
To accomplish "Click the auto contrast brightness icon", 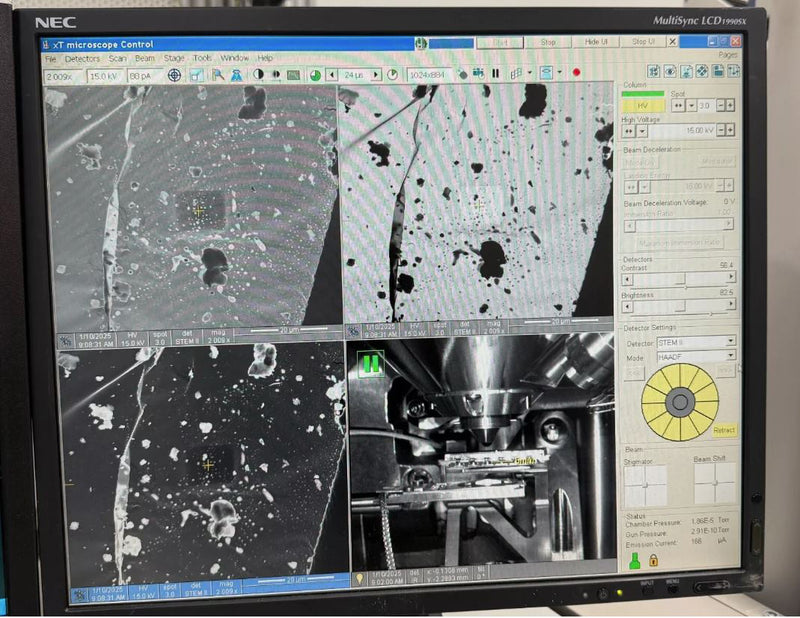I will (259, 75).
